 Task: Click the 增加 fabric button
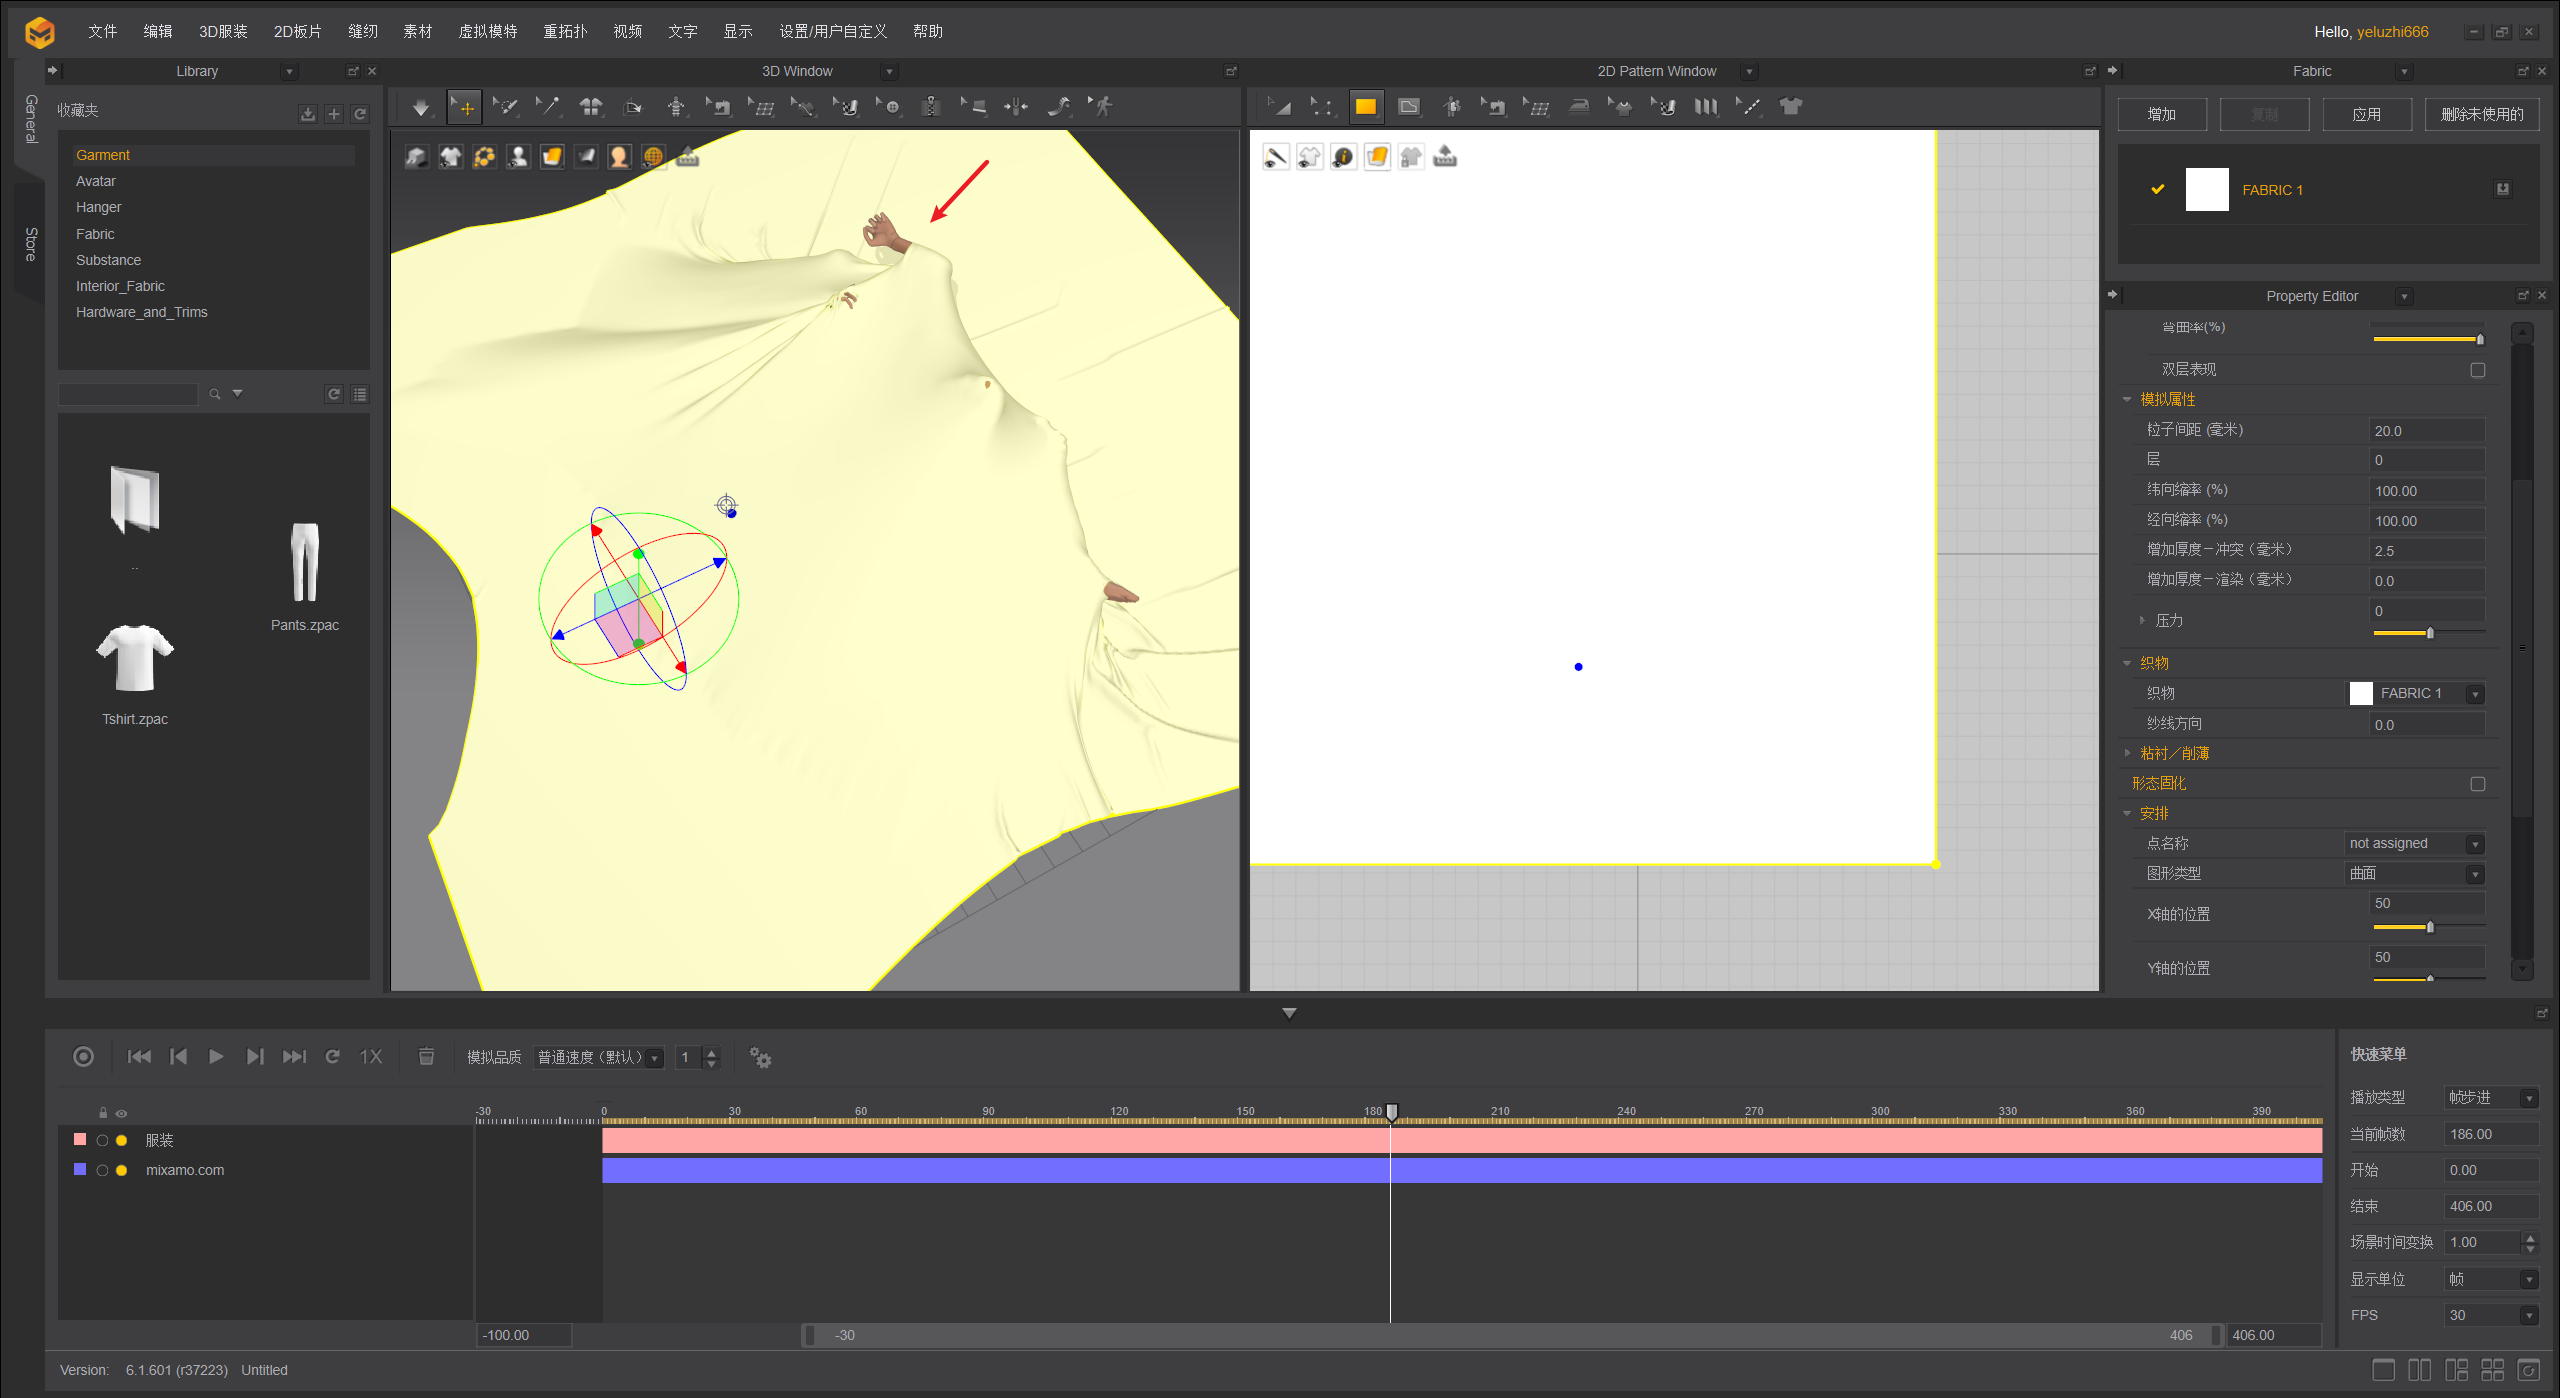[x=2161, y=114]
